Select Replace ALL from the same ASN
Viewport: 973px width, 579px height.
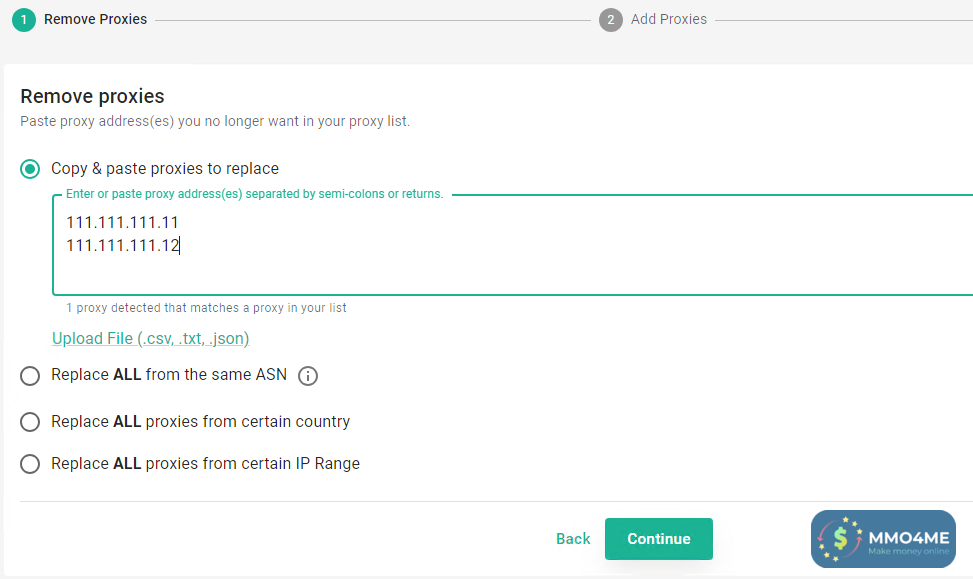30,375
